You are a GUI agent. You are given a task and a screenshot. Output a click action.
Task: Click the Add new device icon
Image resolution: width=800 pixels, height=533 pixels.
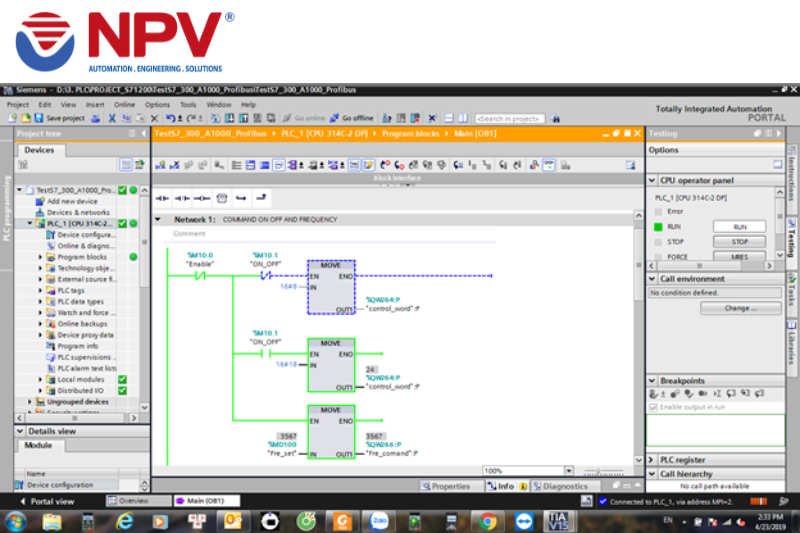coord(40,201)
